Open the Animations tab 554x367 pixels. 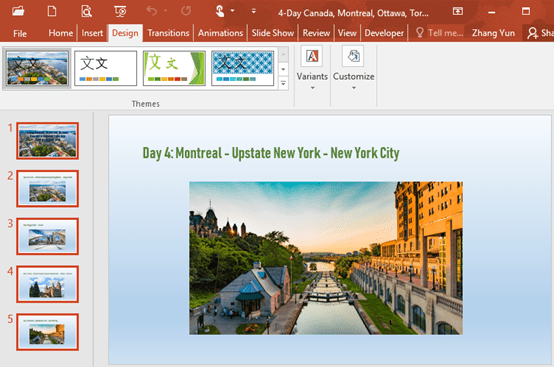(220, 33)
